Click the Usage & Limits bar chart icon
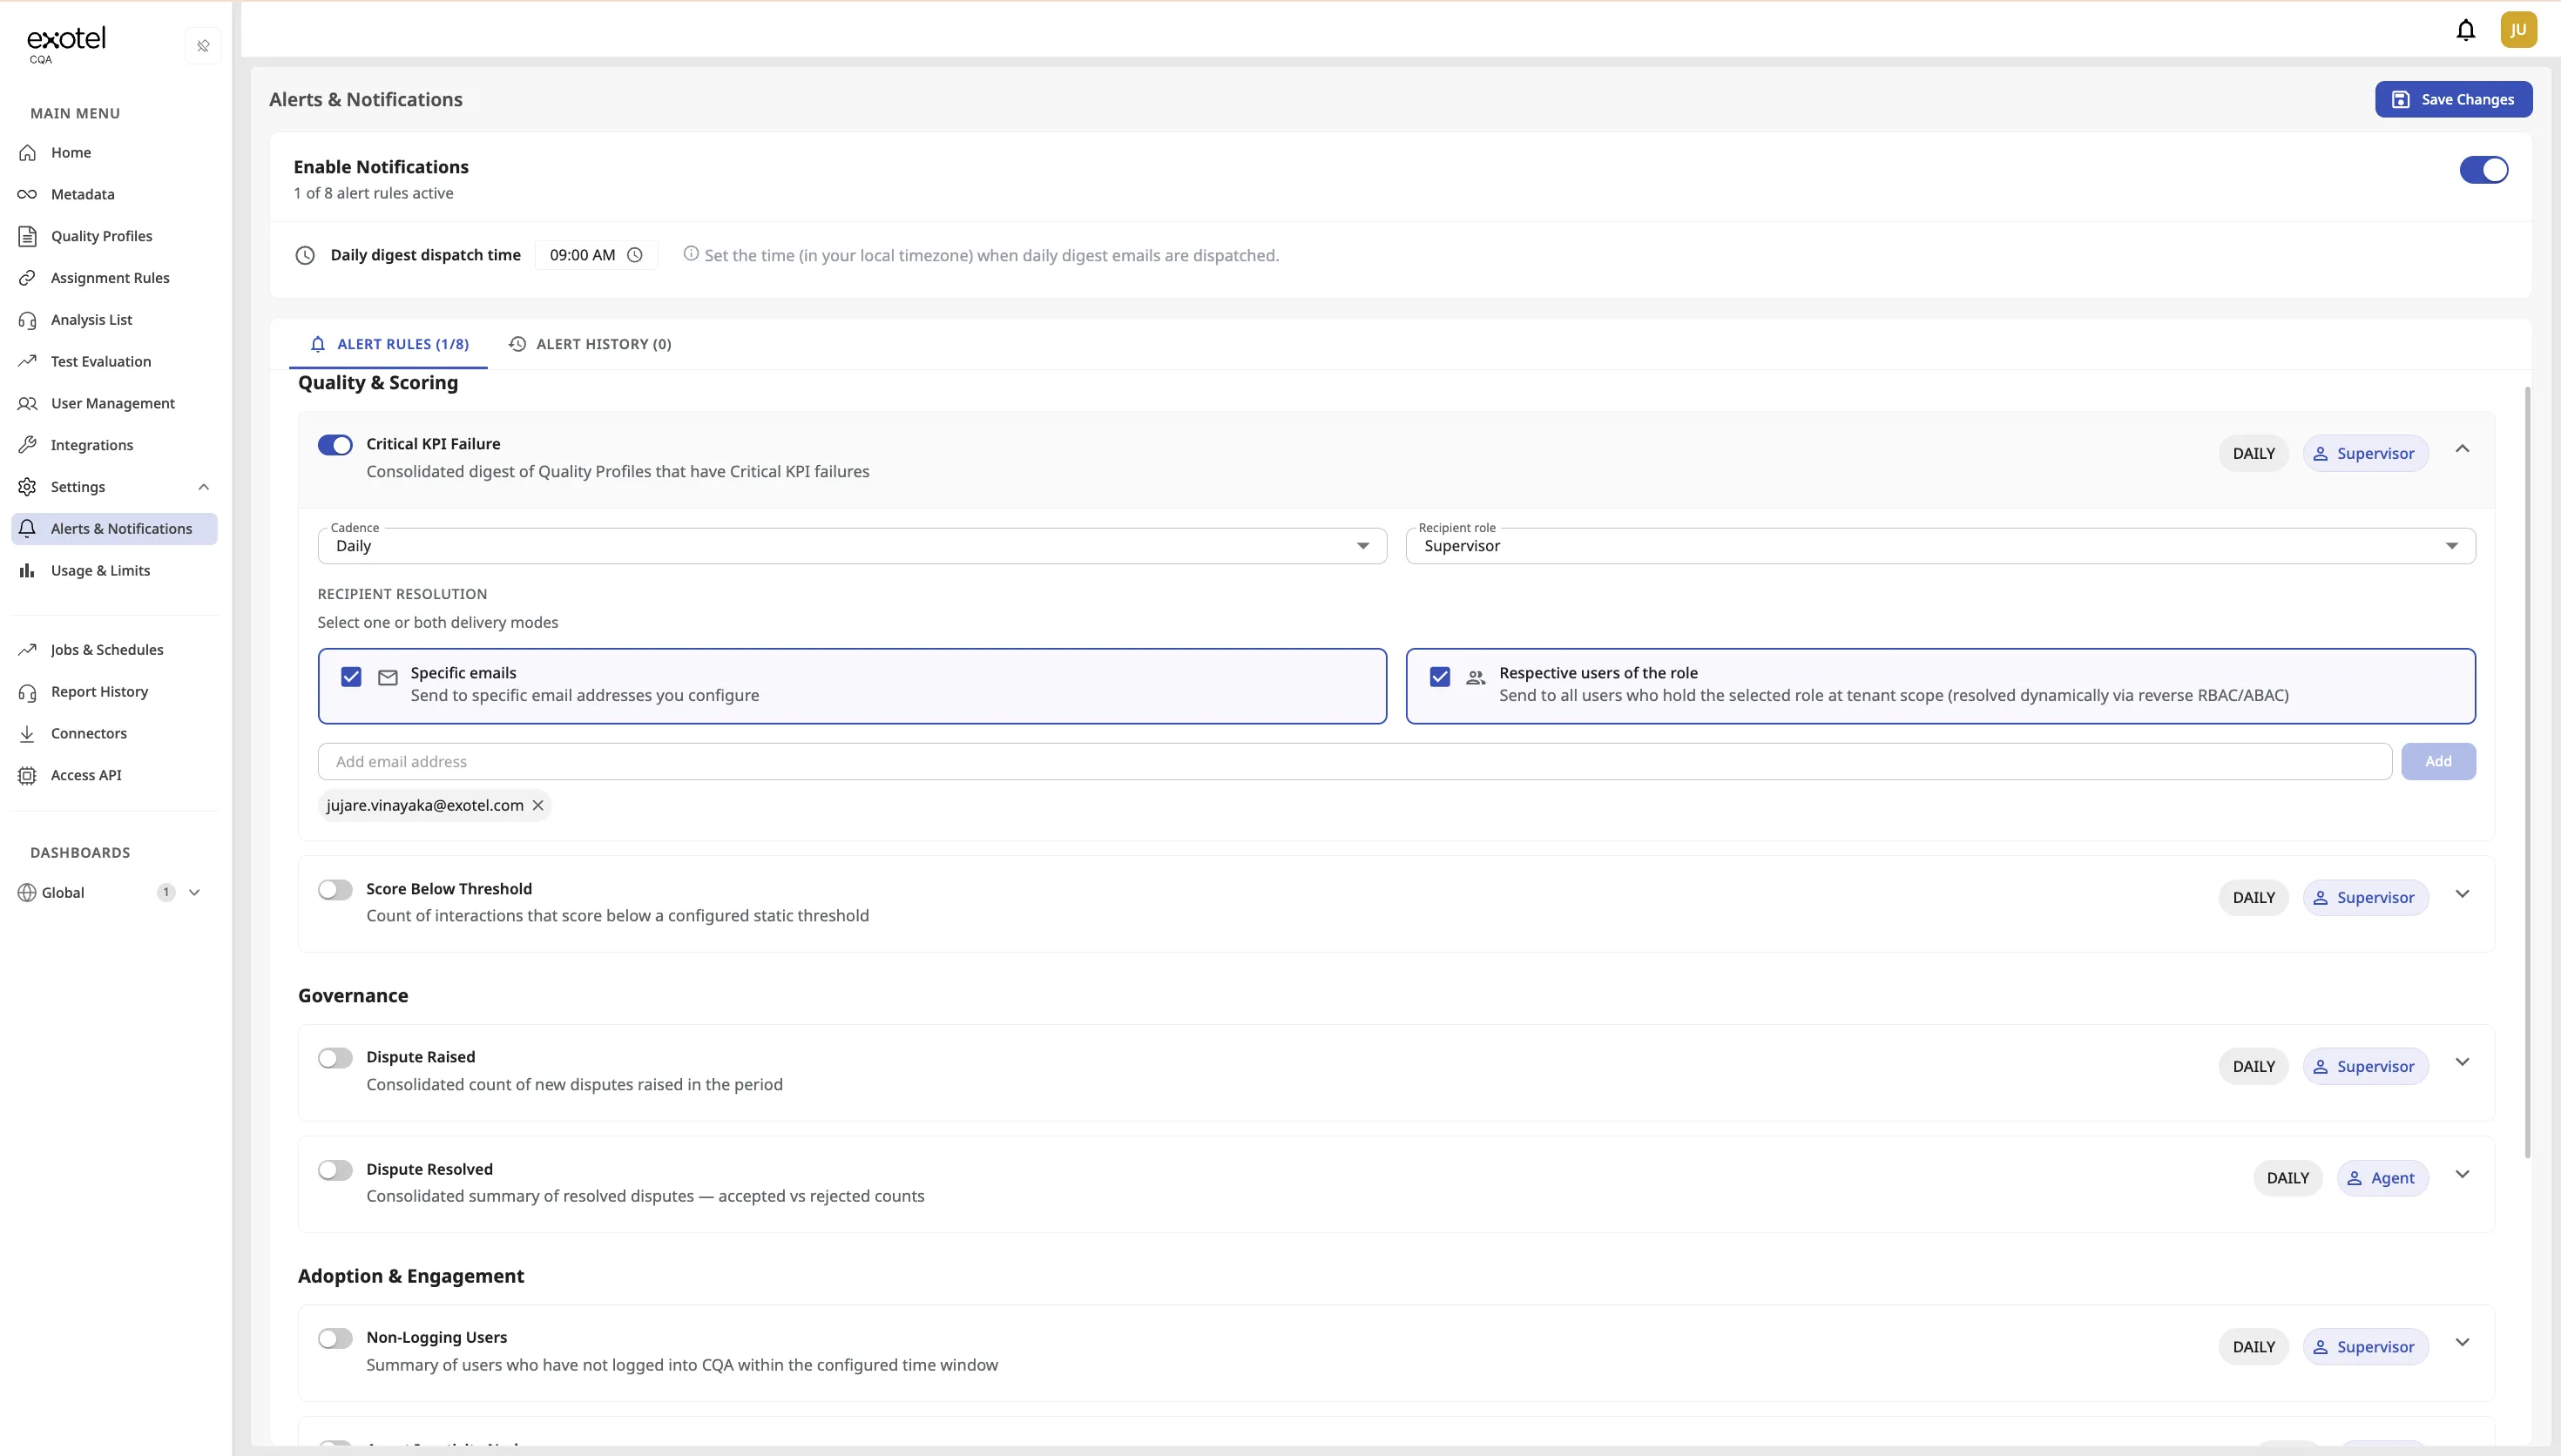2561x1456 pixels. 28,570
